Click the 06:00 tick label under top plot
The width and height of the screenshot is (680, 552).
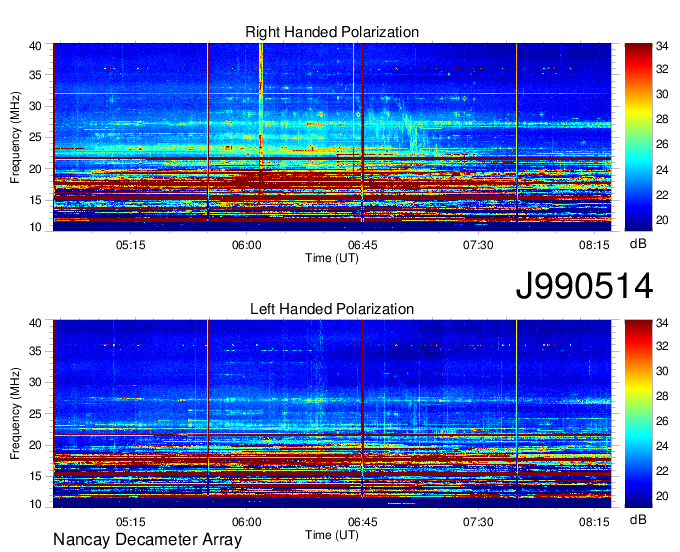point(246,245)
